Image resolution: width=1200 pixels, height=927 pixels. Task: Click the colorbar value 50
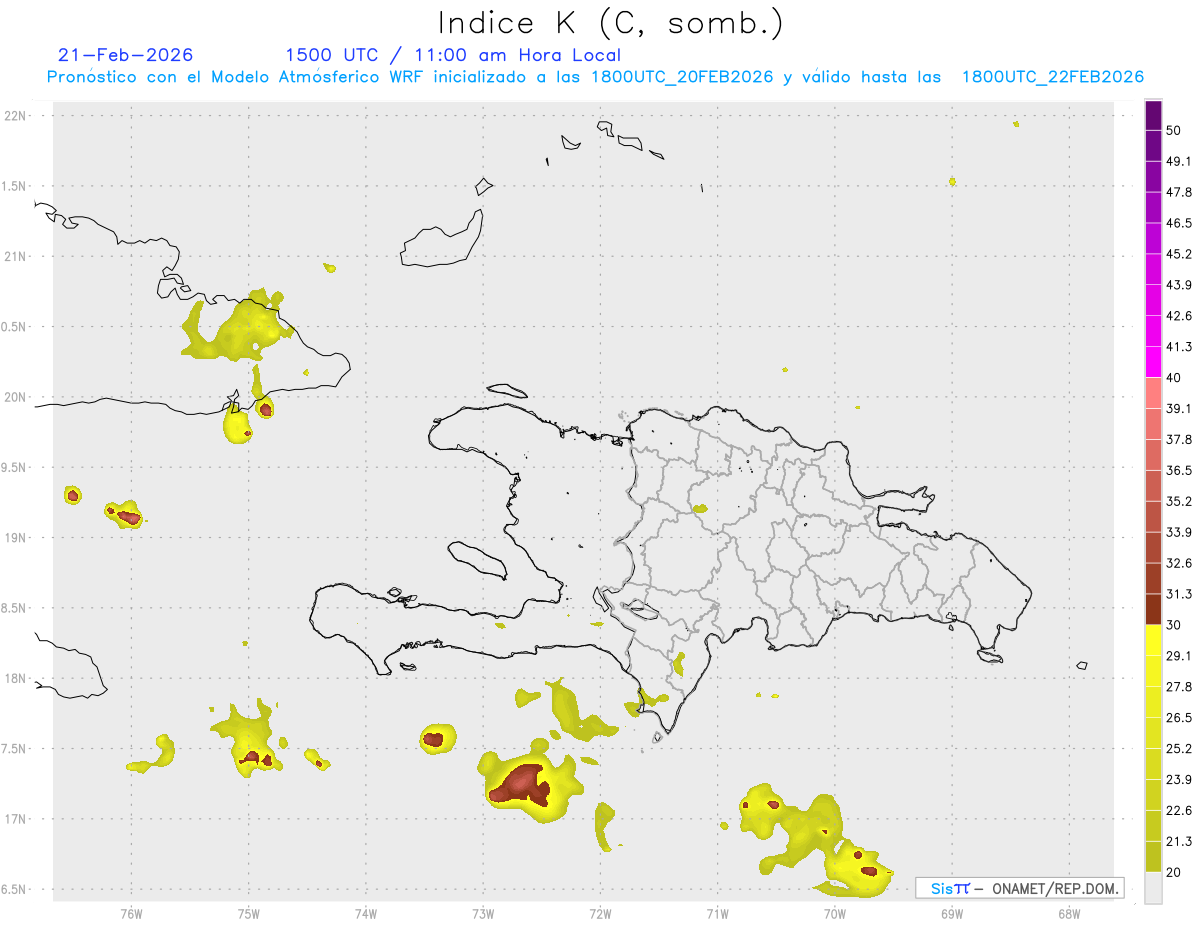[x=1174, y=130]
